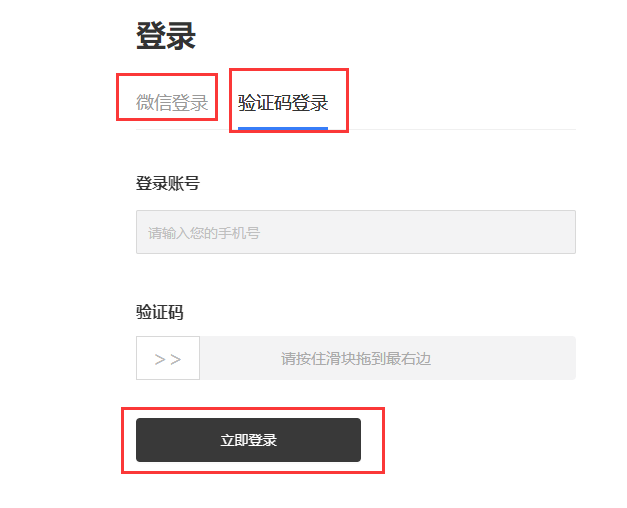This screenshot has width=627, height=508.
Task: Choose verification code login tab
Action: 283,102
